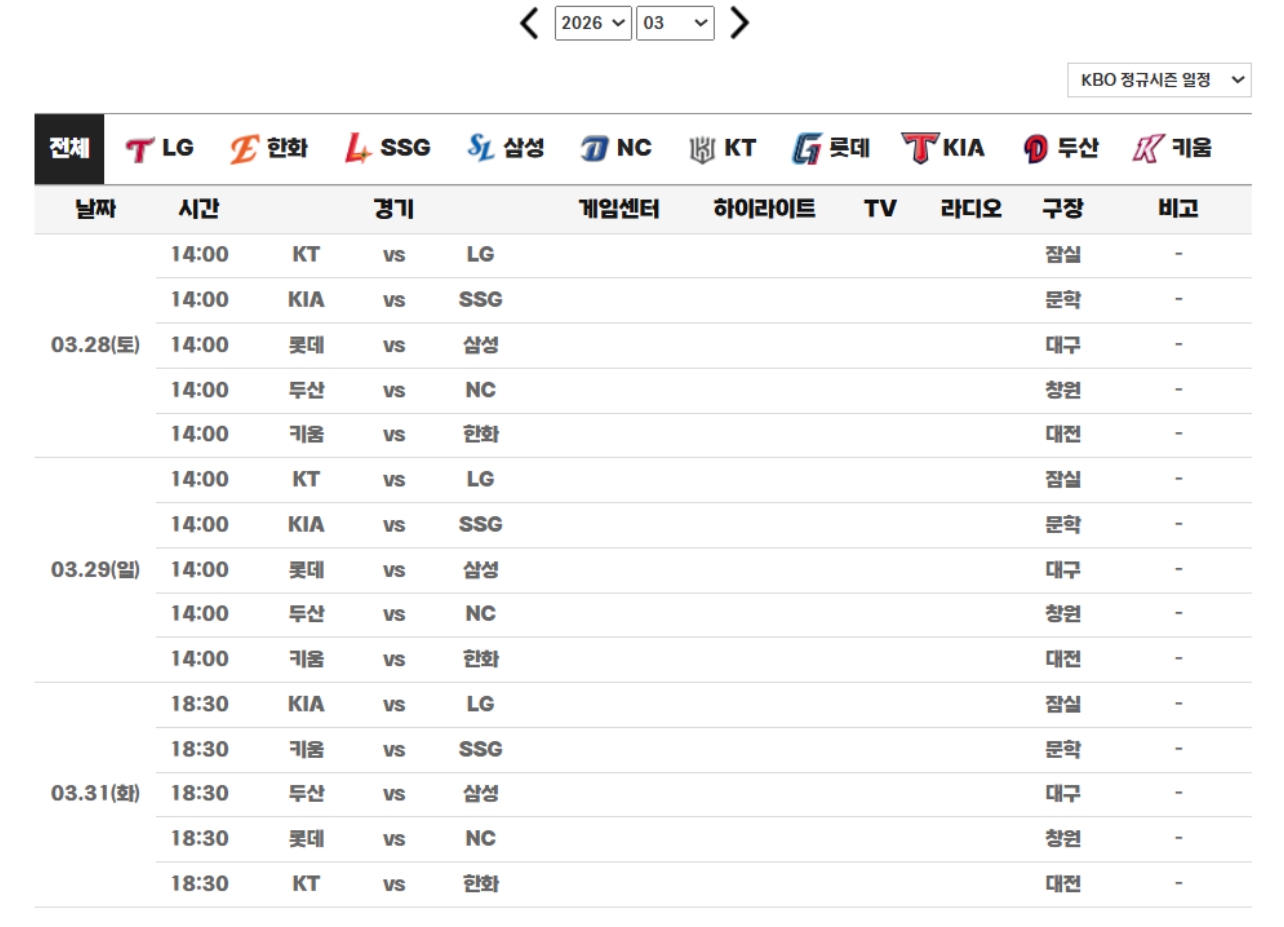Click 14:00 time in 03.28 KT vs LG row
Image resolution: width=1284 pixels, height=927 pixels.
click(x=199, y=255)
